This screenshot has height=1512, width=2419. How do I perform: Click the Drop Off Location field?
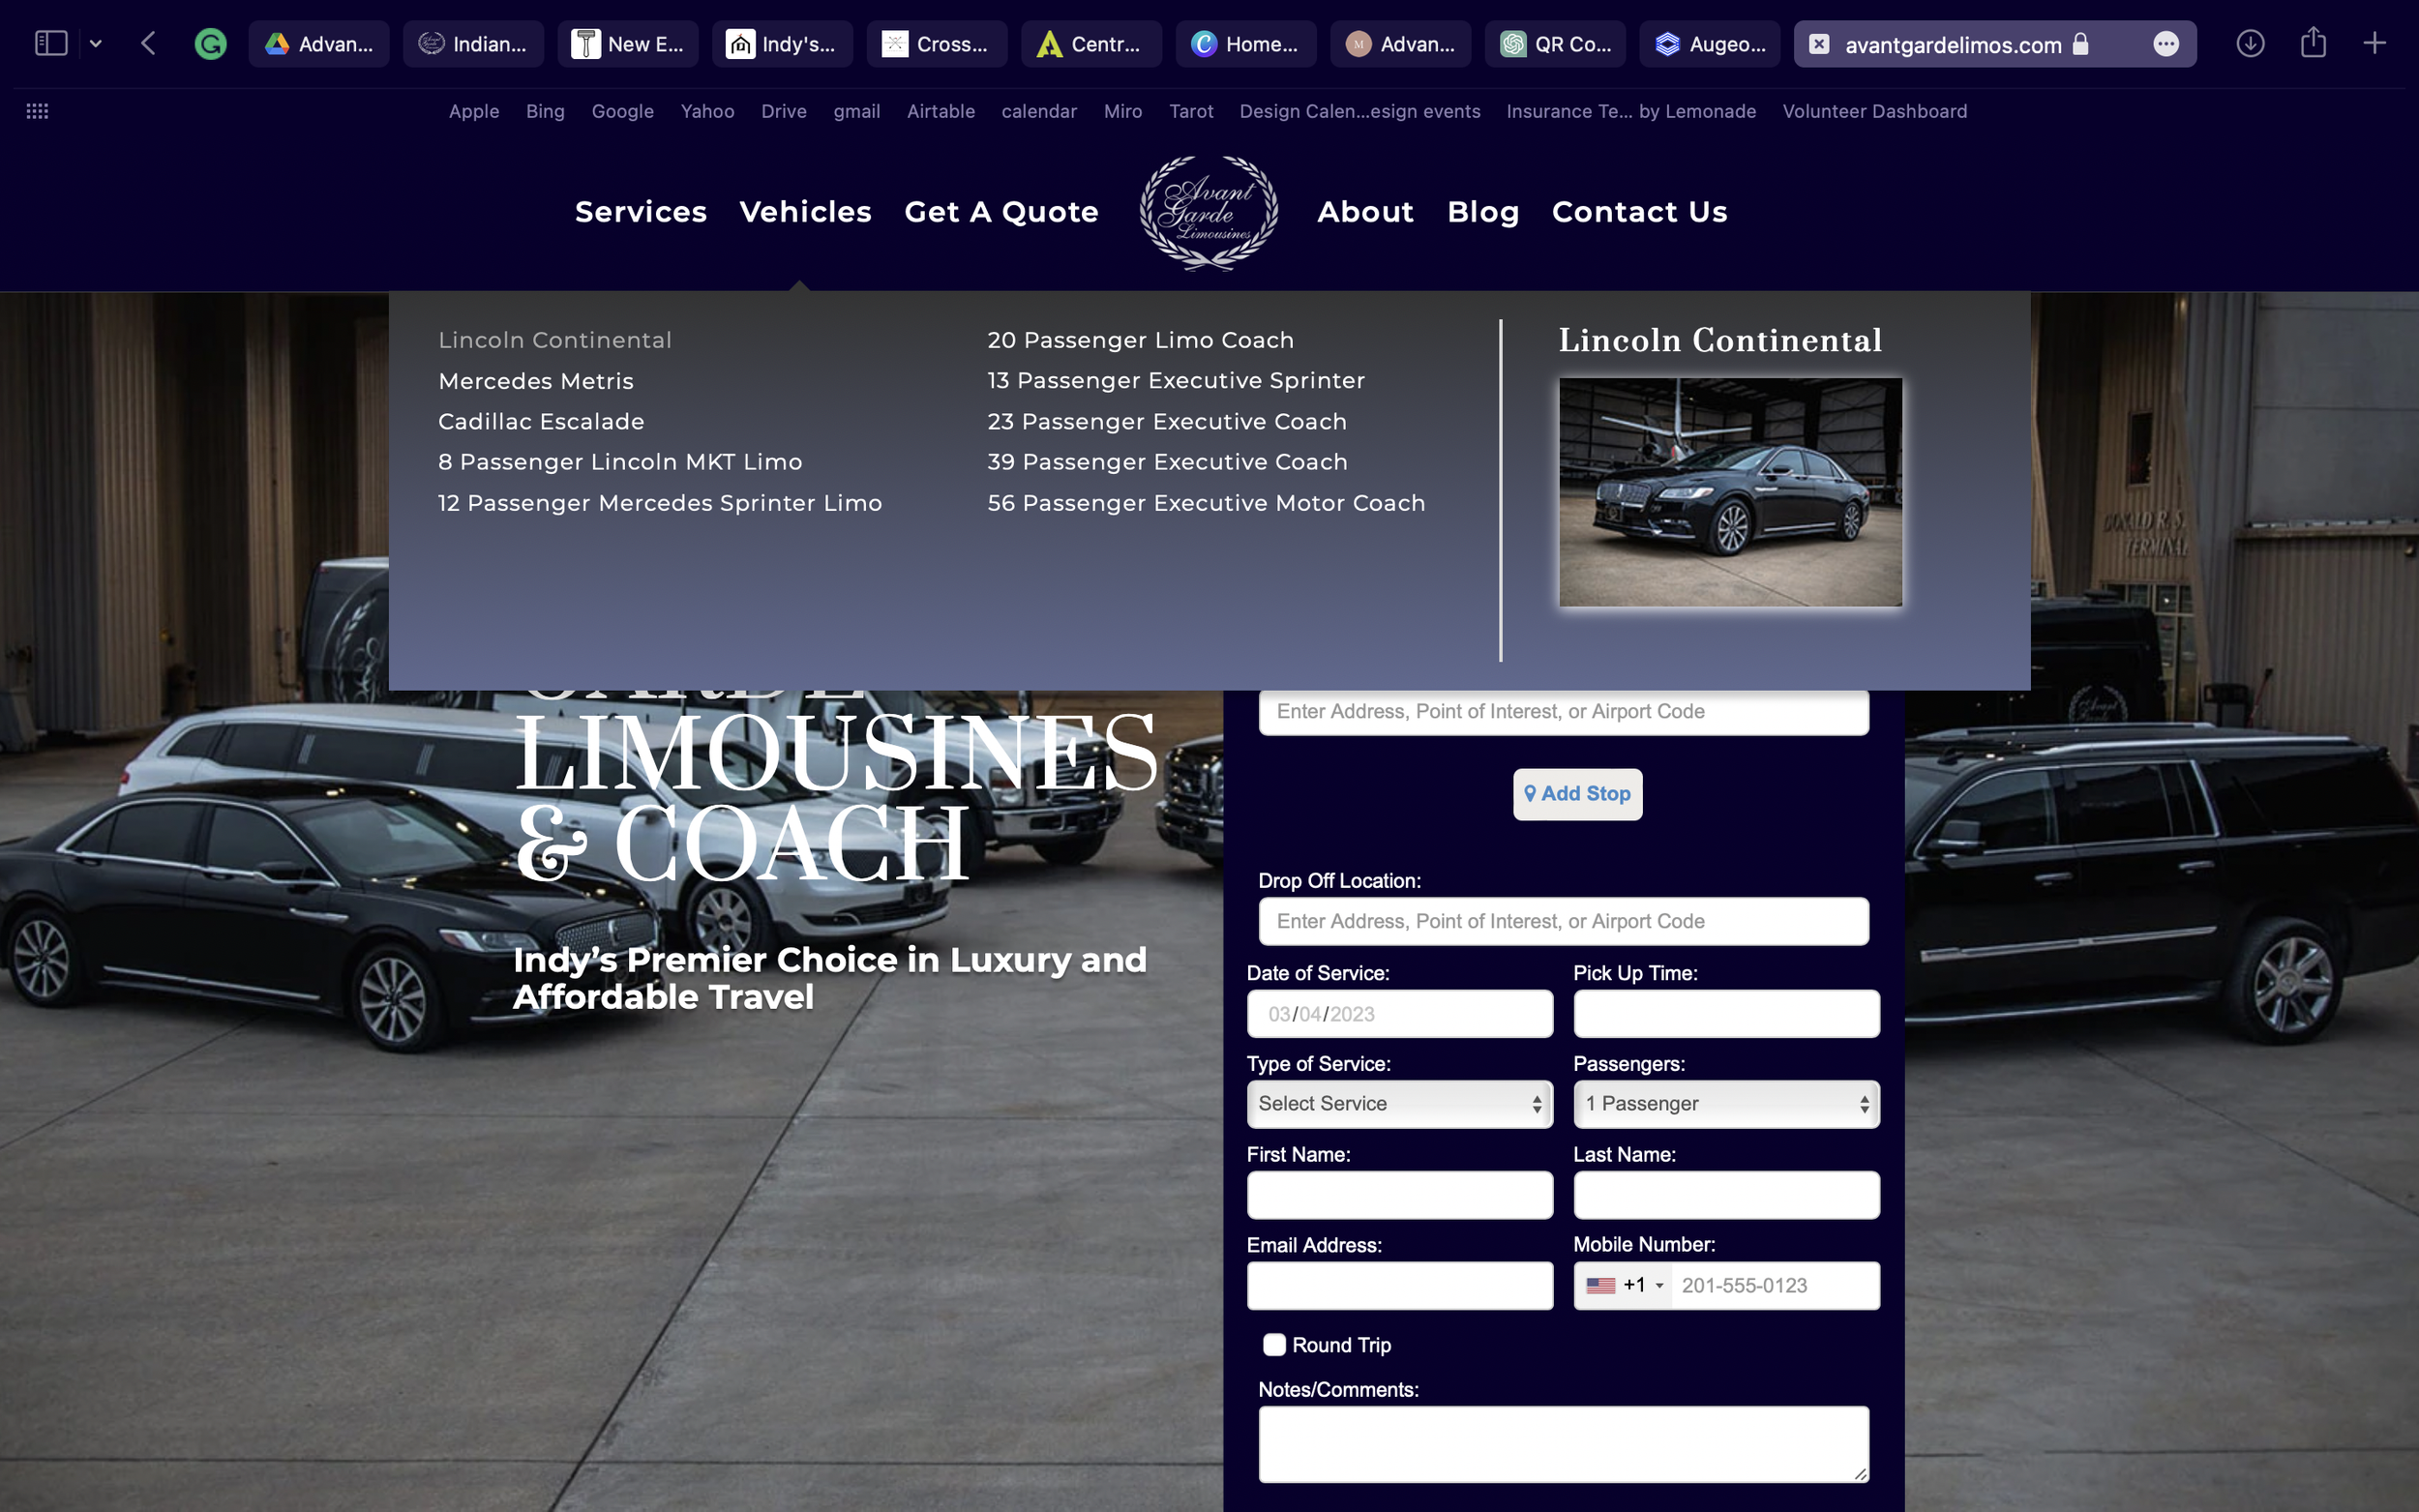[1563, 921]
